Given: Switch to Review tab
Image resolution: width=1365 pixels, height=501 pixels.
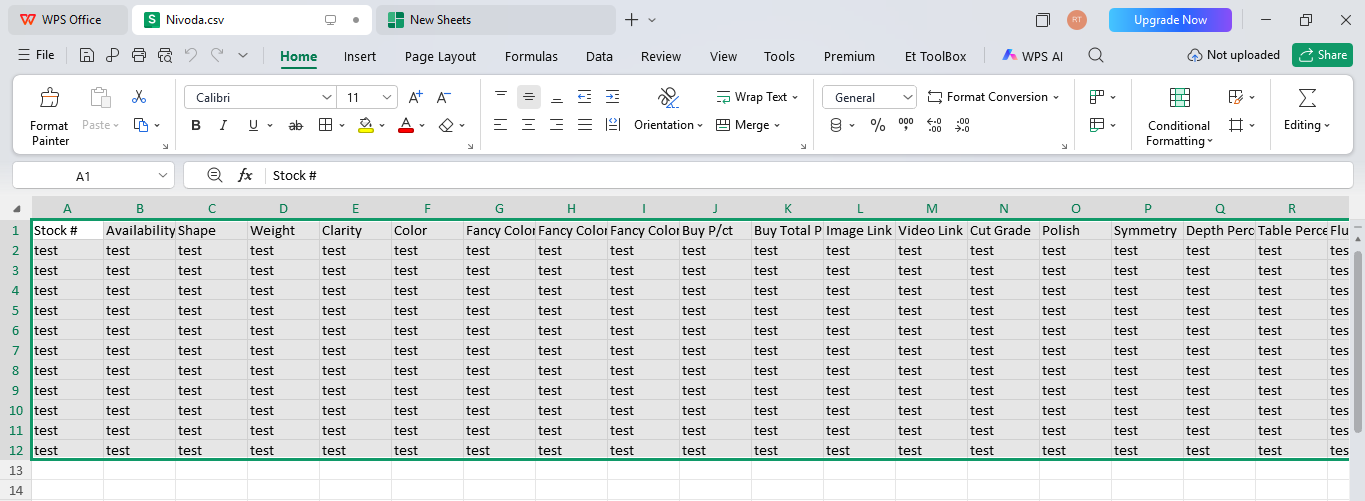Looking at the screenshot, I should (x=661, y=56).
